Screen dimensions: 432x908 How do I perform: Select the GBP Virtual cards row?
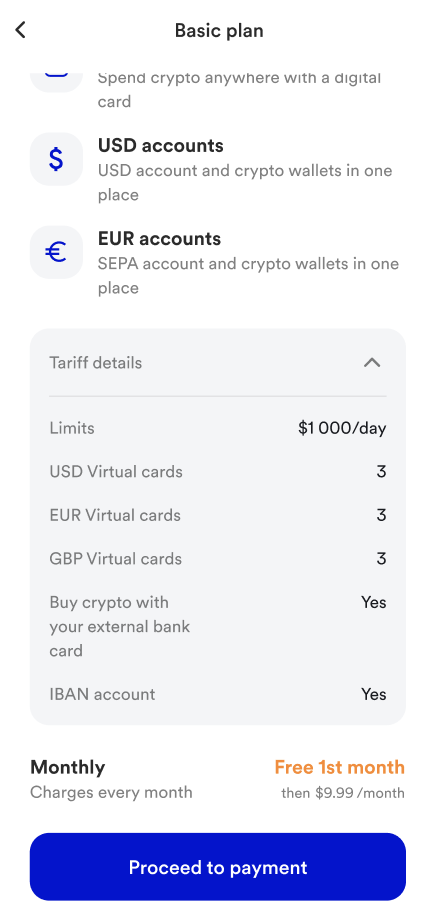(x=218, y=559)
